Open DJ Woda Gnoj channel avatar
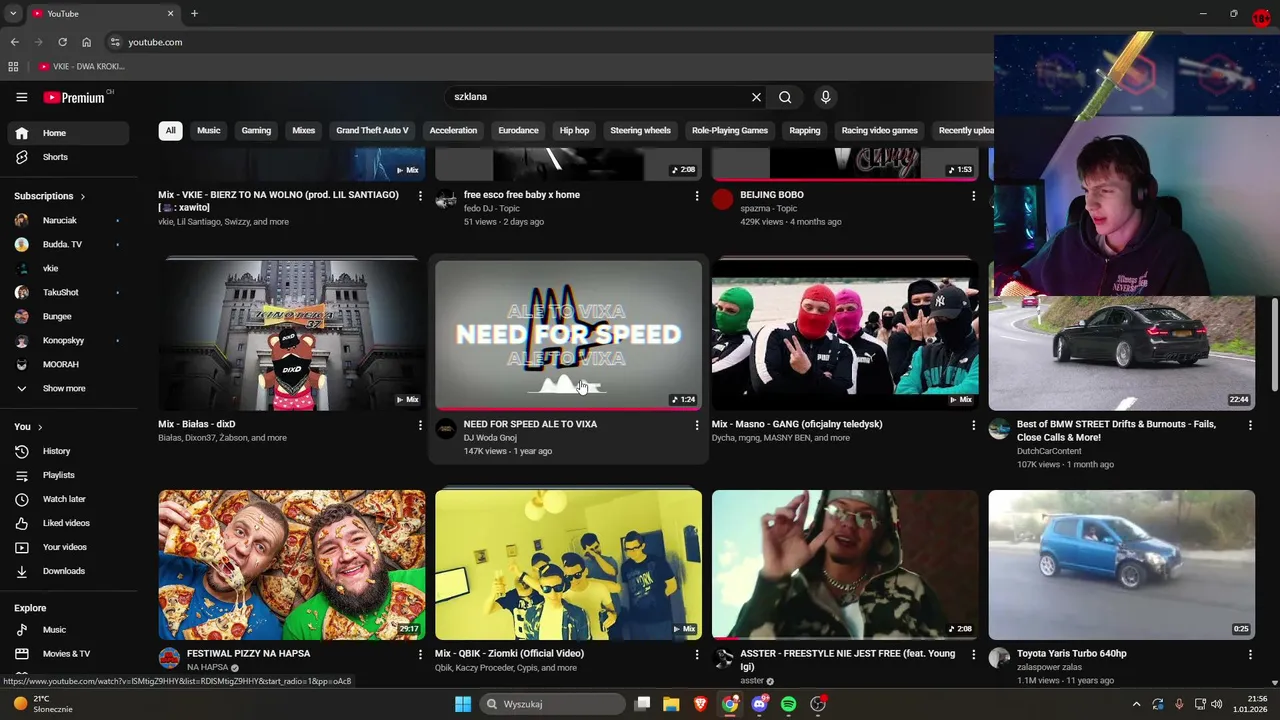Viewport: 1280px width, 720px height. pos(446,429)
